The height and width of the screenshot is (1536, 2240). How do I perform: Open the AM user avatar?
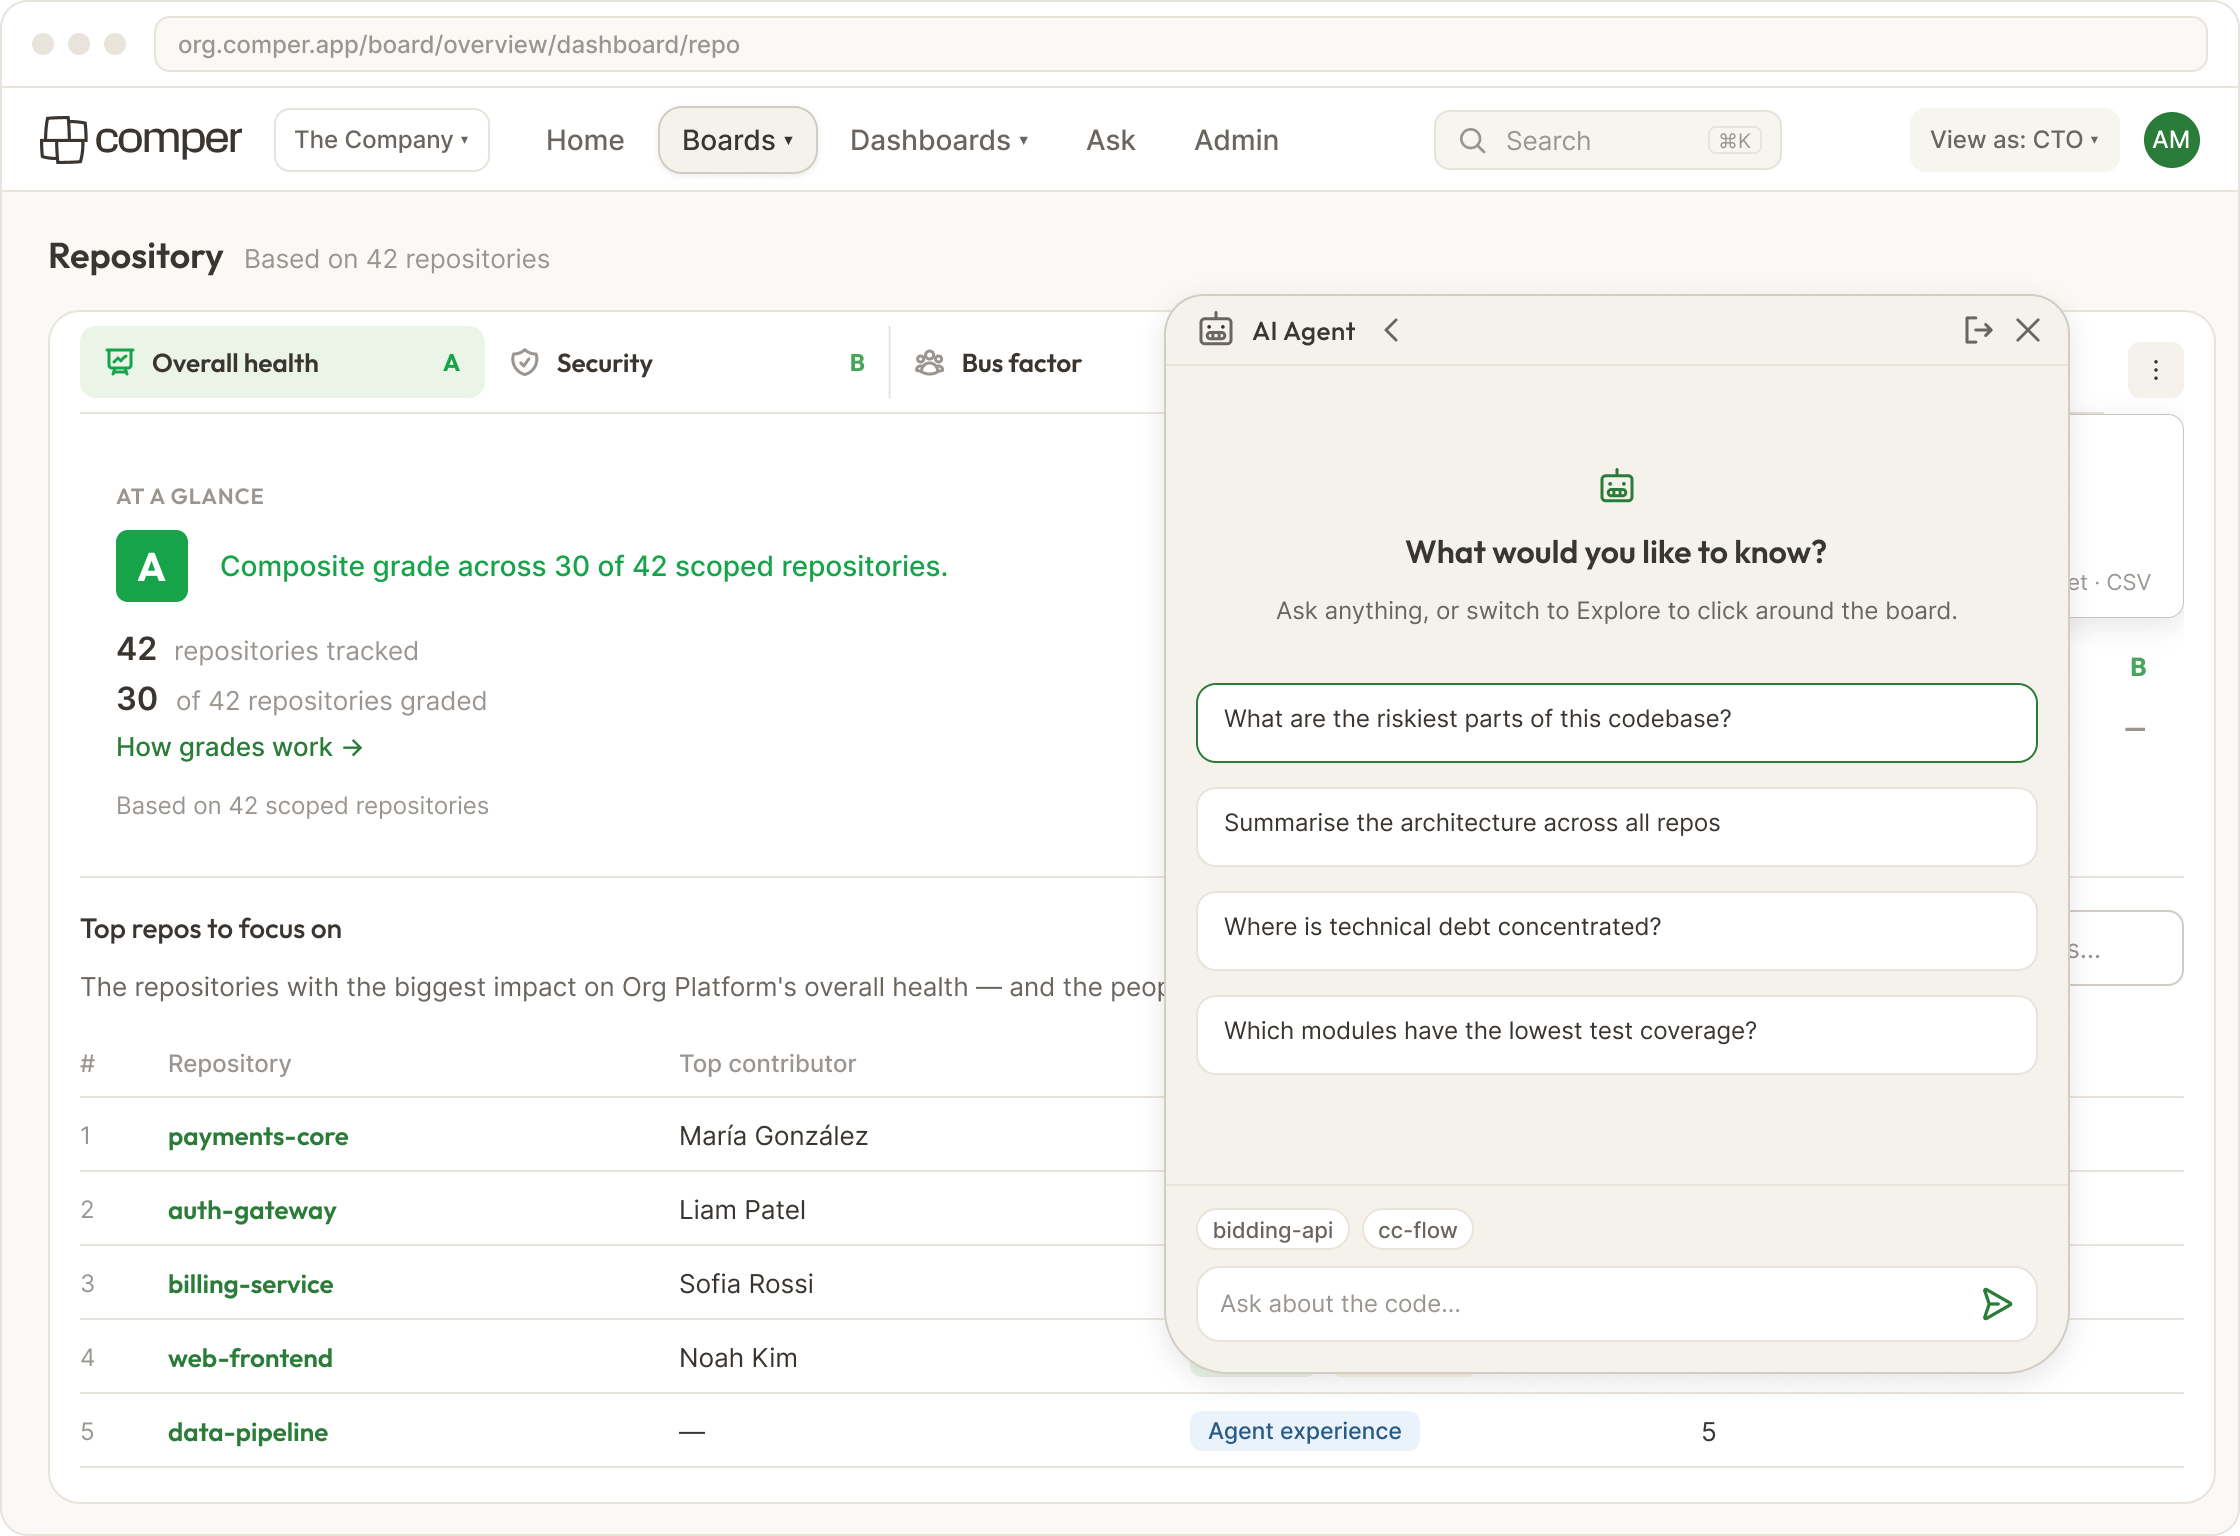click(x=2171, y=140)
